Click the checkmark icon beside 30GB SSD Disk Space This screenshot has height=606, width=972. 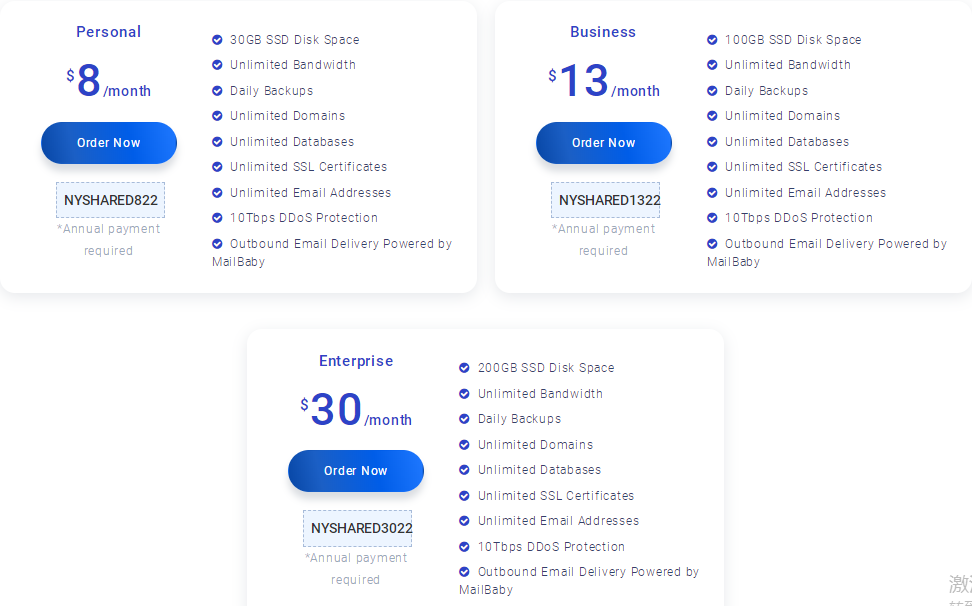[x=217, y=40]
